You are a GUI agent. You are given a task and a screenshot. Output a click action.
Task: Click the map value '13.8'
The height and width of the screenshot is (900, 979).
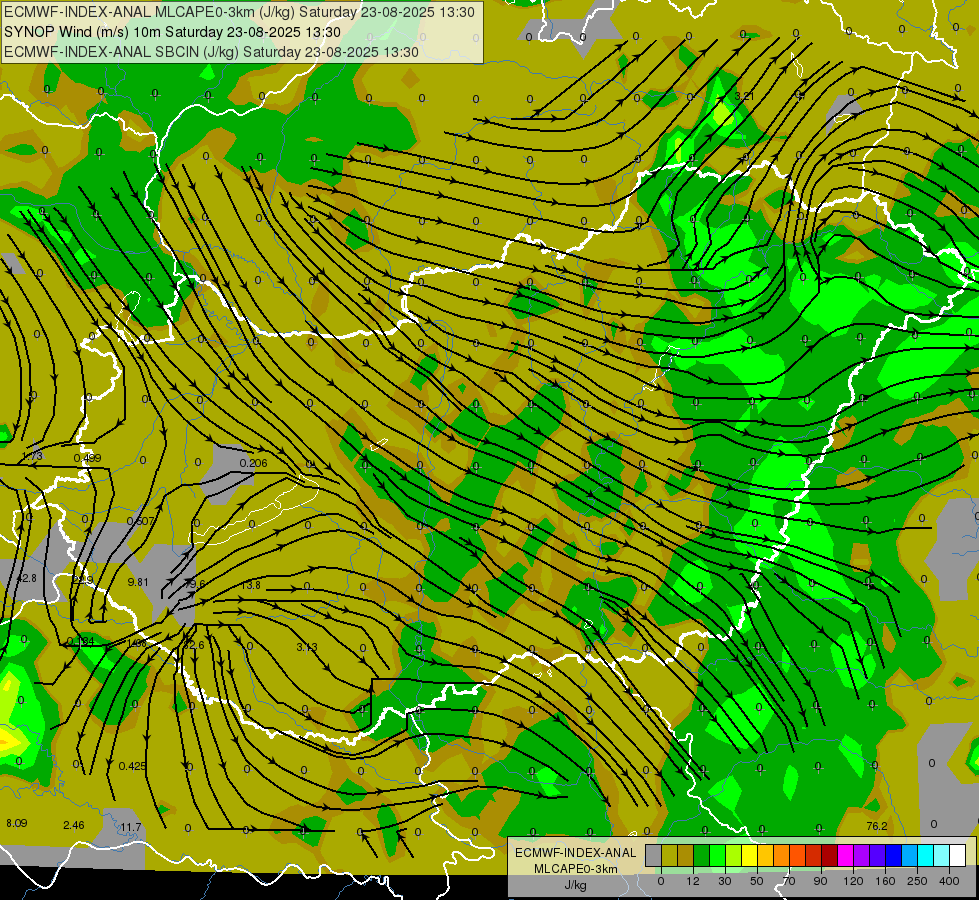click(x=250, y=585)
